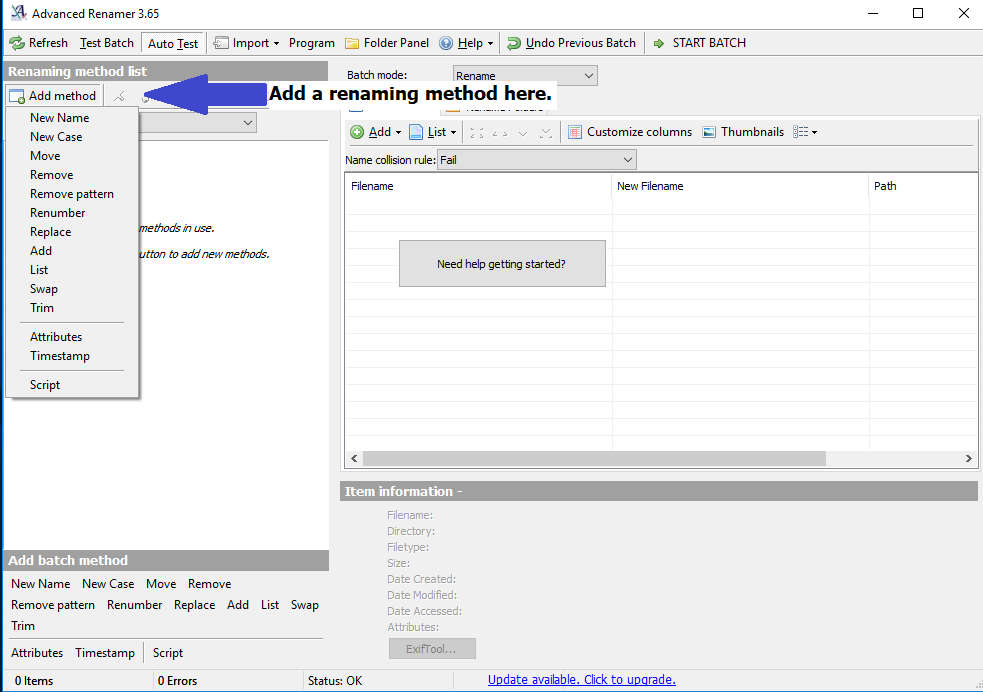Click the Help question mark icon
Image resolution: width=983 pixels, height=692 pixels.
click(x=446, y=43)
